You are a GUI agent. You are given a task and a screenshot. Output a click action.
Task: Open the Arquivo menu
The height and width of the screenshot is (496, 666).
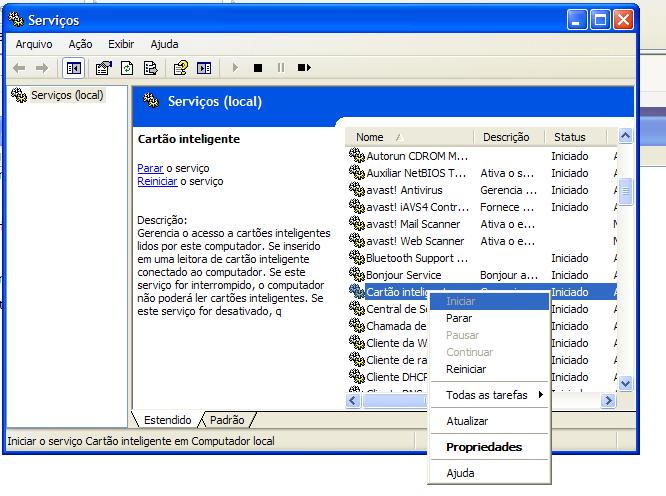34,44
